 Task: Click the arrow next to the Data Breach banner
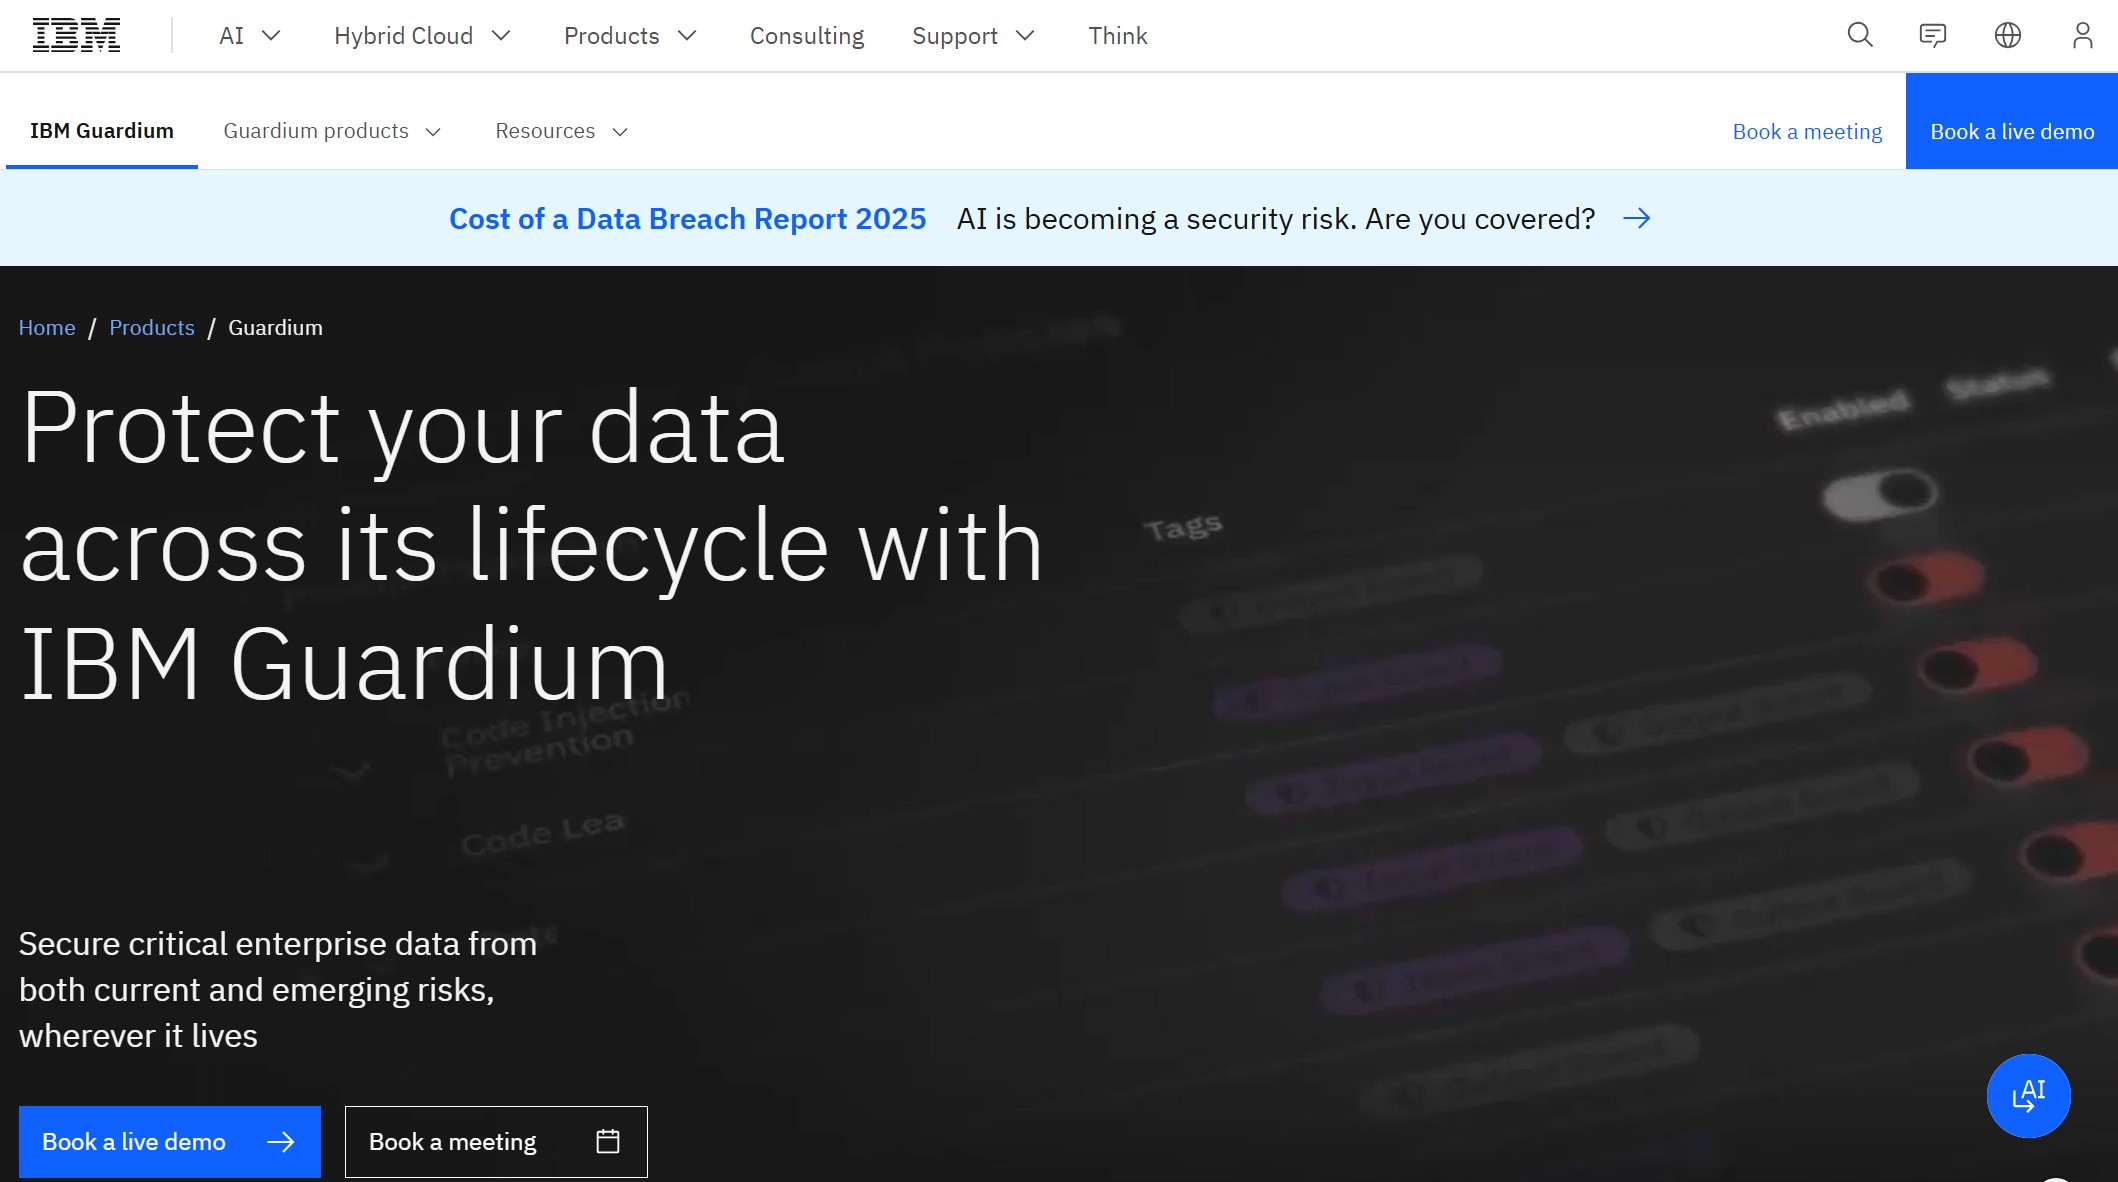pos(1638,218)
